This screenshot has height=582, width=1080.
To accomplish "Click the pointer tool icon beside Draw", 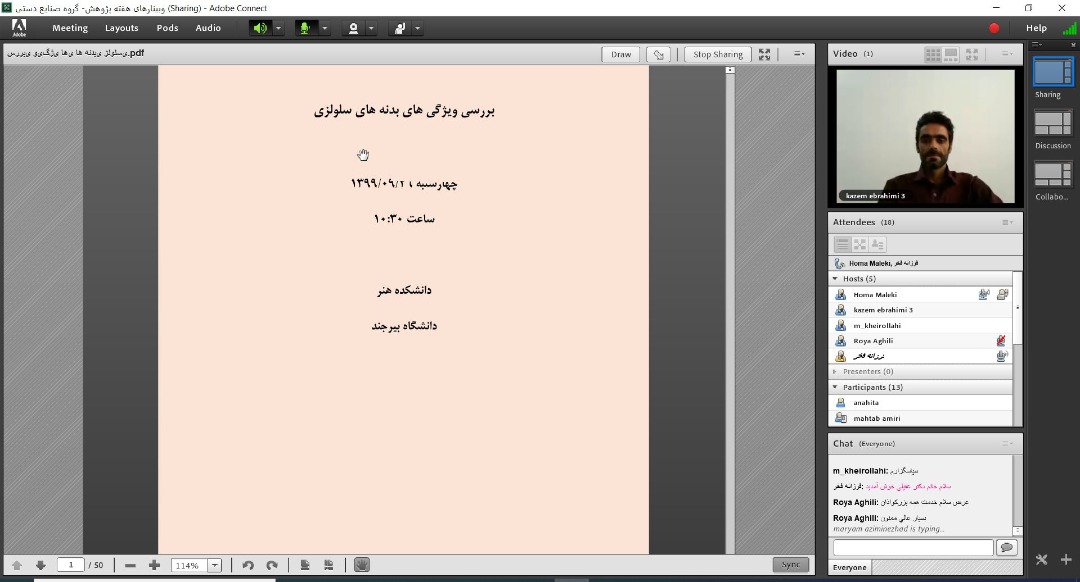I will click(658, 54).
